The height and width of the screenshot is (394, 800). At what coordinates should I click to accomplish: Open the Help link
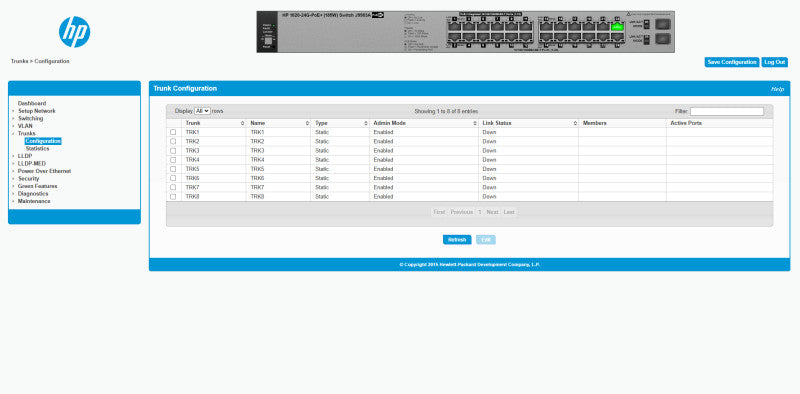777,89
